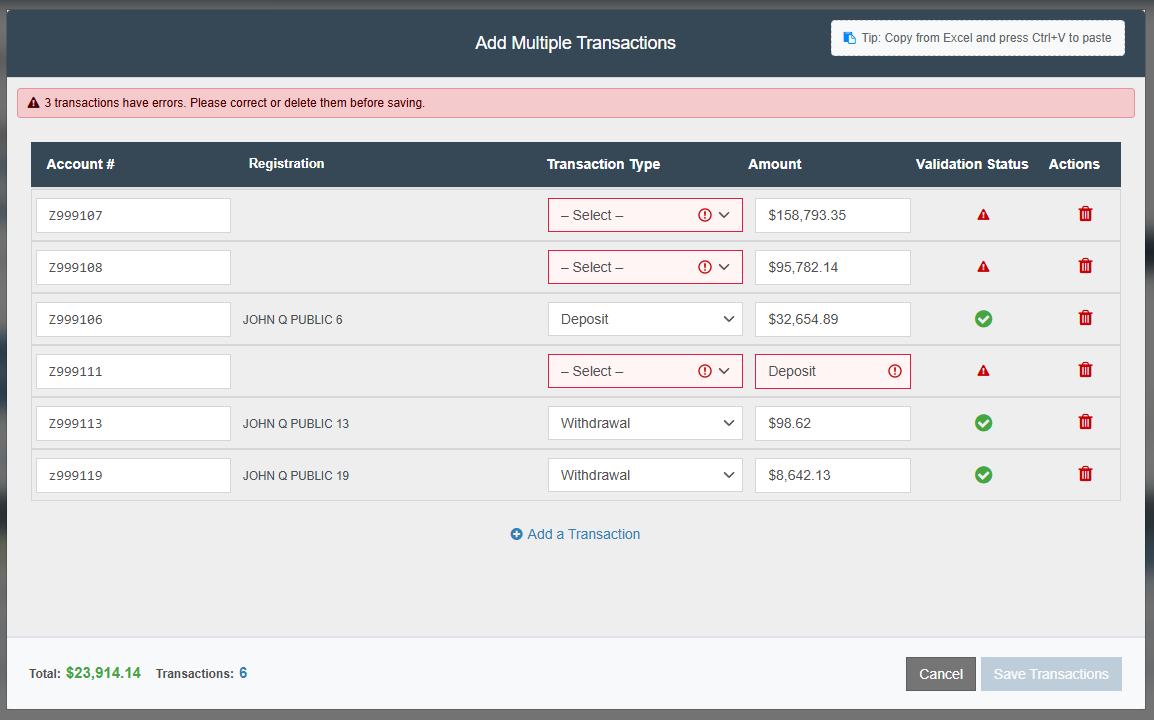Click the error icon in Z999111 type dropdown

pyautogui.click(x=704, y=371)
